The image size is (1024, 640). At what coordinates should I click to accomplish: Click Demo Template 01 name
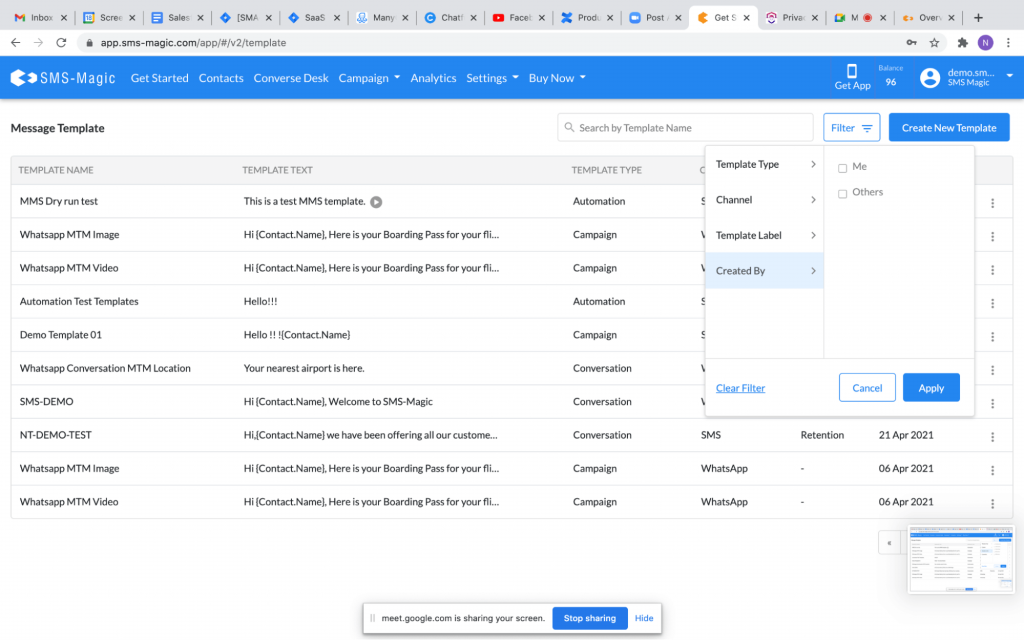61,335
